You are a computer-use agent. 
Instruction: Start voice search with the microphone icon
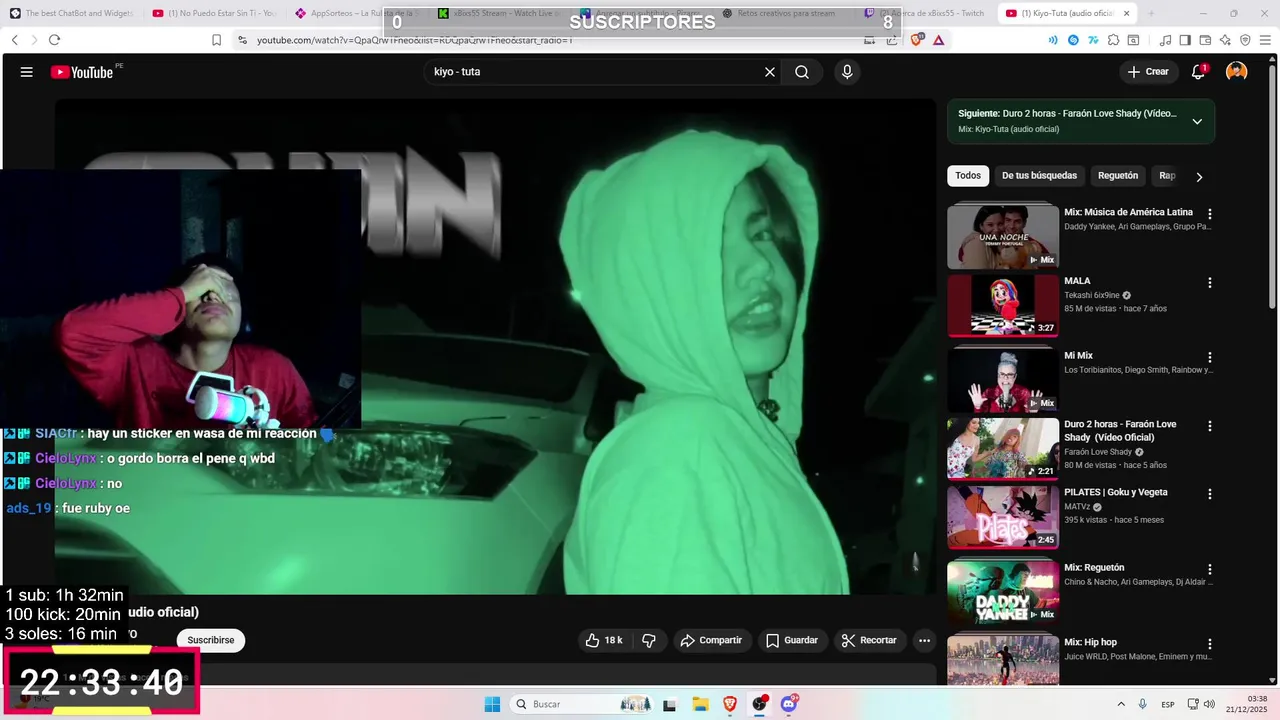click(847, 72)
